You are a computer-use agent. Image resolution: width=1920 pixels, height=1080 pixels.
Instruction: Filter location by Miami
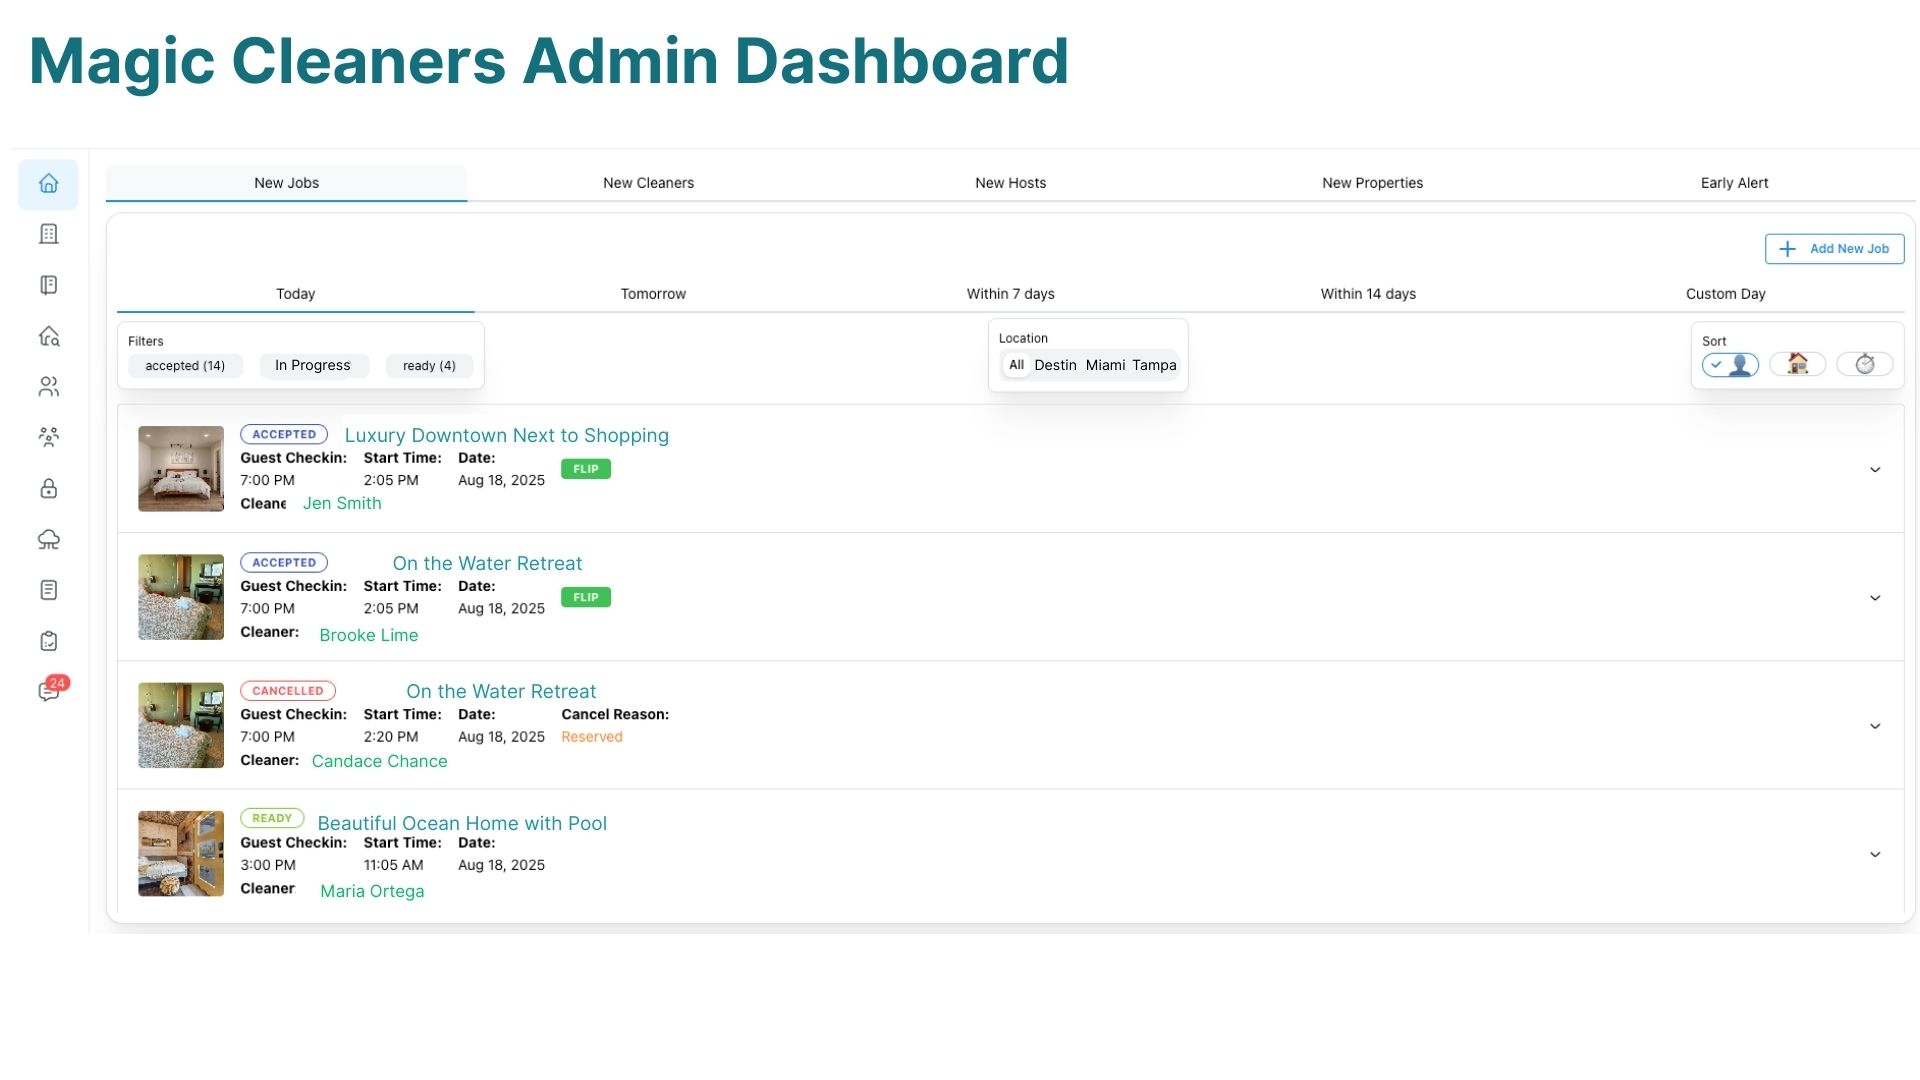pyautogui.click(x=1105, y=365)
